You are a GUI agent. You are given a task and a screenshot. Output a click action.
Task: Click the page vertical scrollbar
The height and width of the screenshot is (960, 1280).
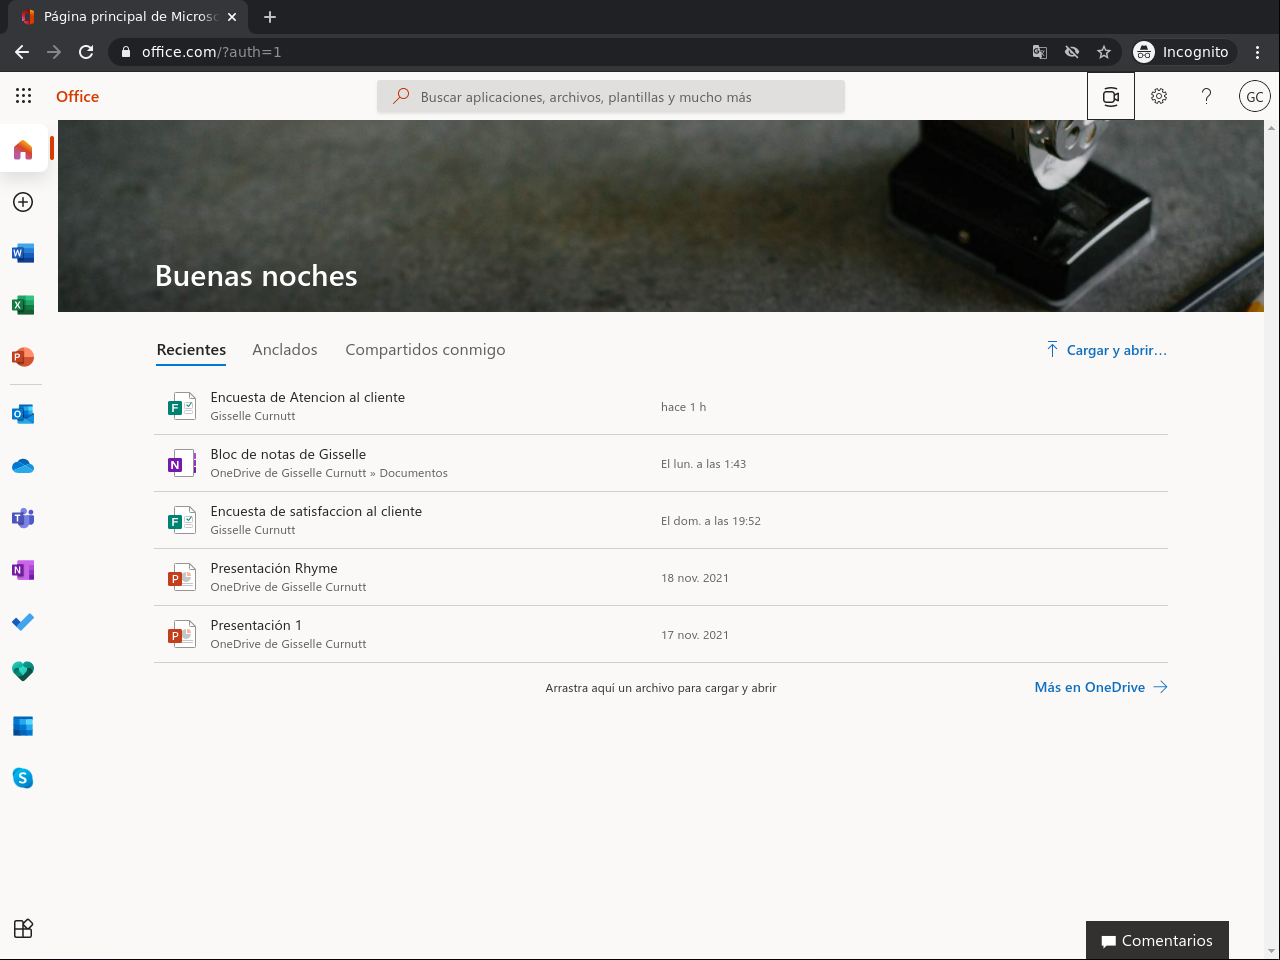[1272, 540]
